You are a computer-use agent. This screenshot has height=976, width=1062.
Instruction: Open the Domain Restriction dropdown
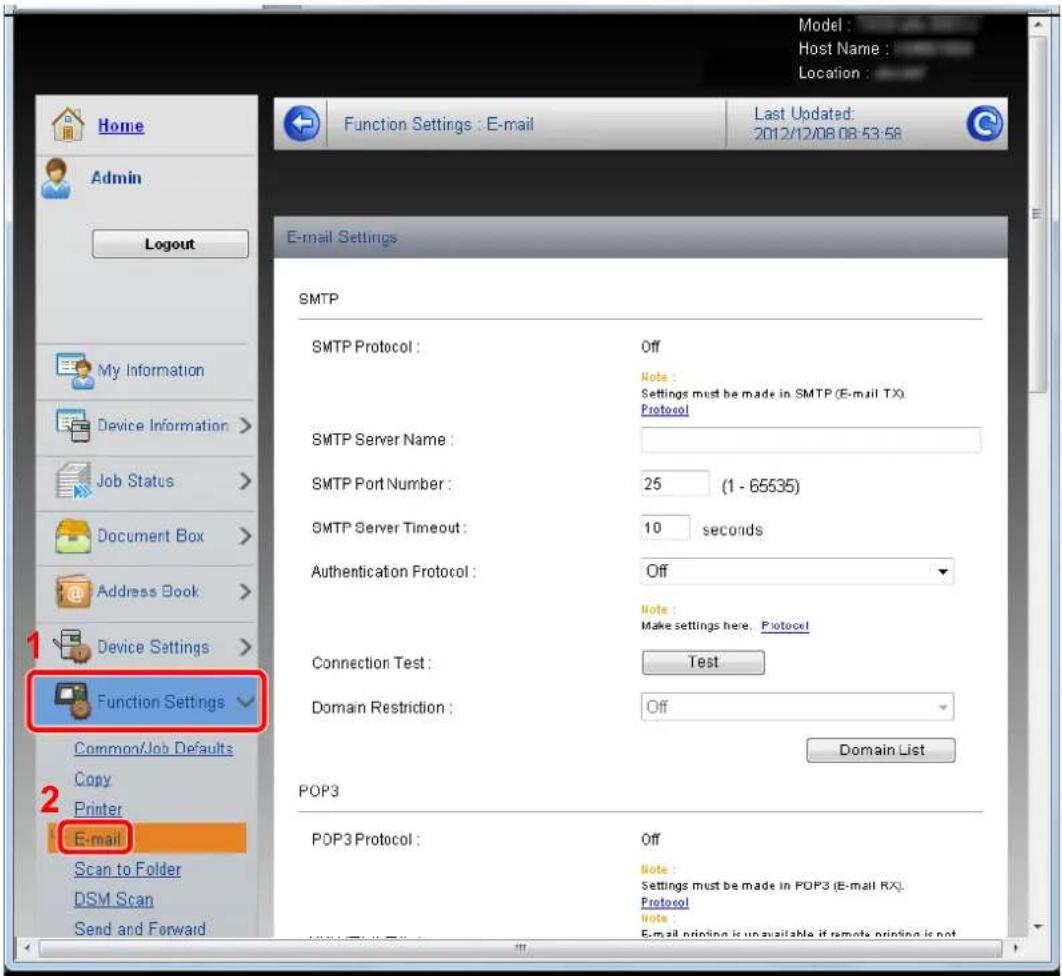(797, 707)
